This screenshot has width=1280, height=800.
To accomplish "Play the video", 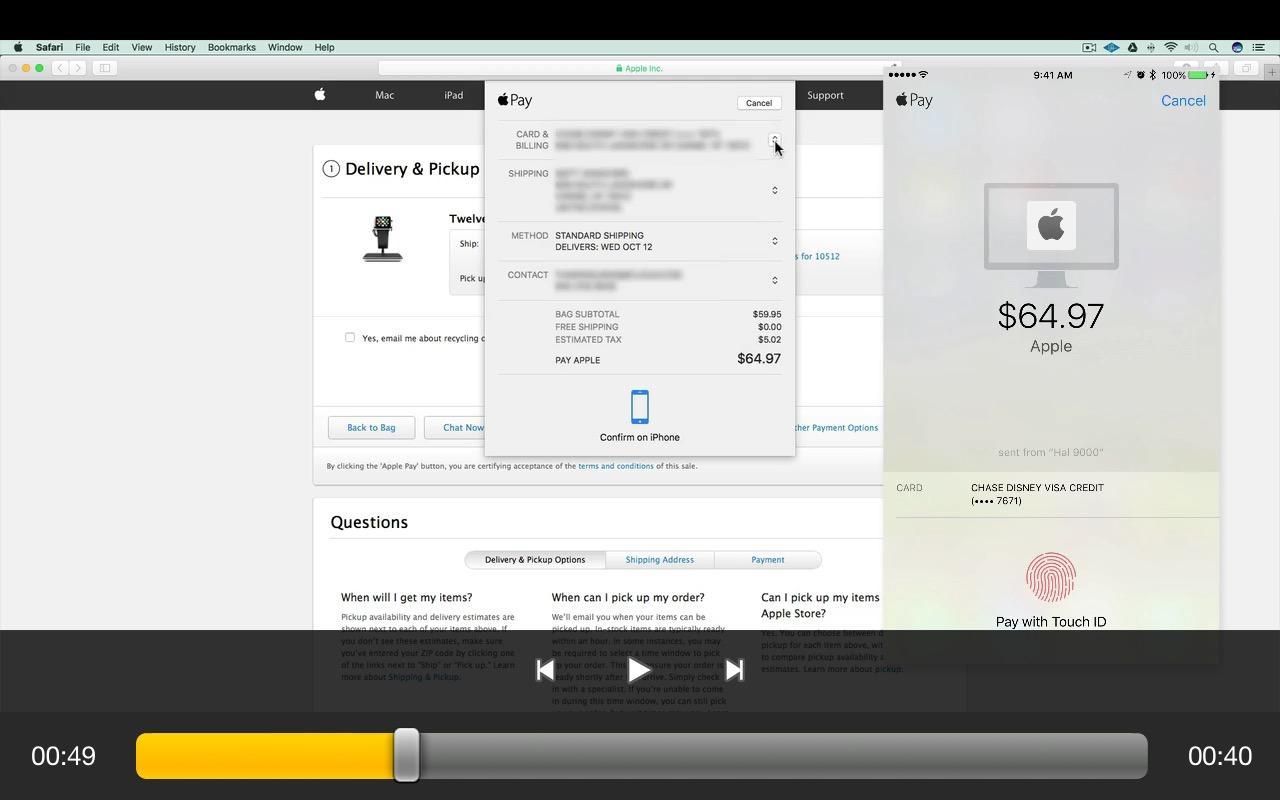I will (x=639, y=670).
